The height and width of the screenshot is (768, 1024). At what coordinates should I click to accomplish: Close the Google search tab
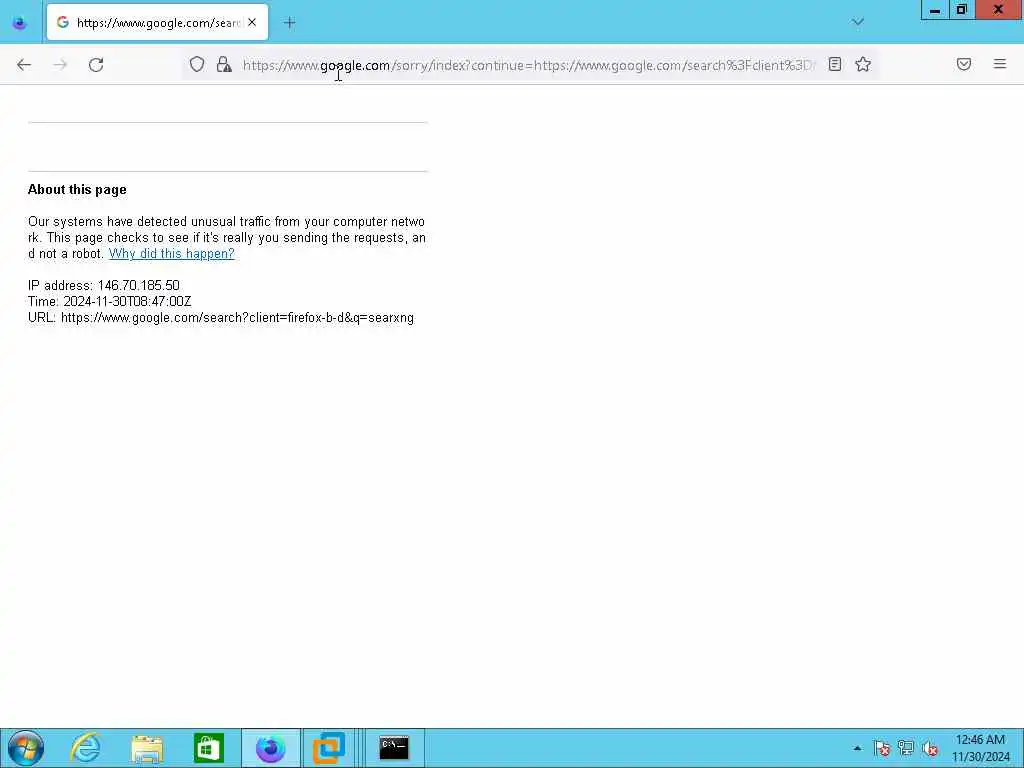(252, 23)
